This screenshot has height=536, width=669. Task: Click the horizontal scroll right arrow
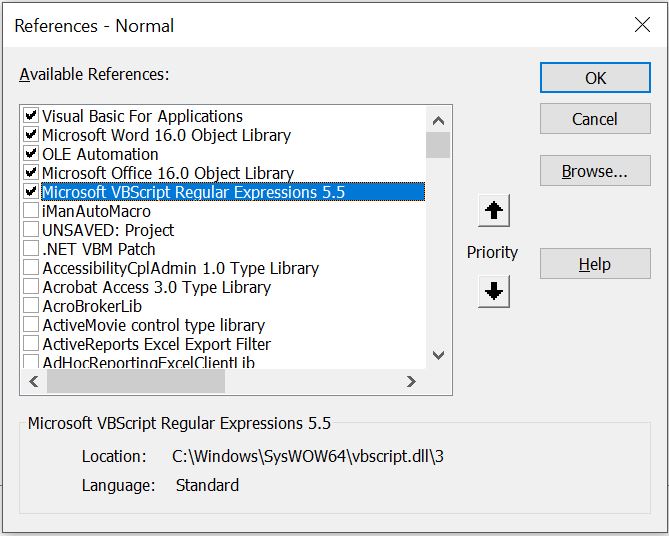tap(411, 381)
